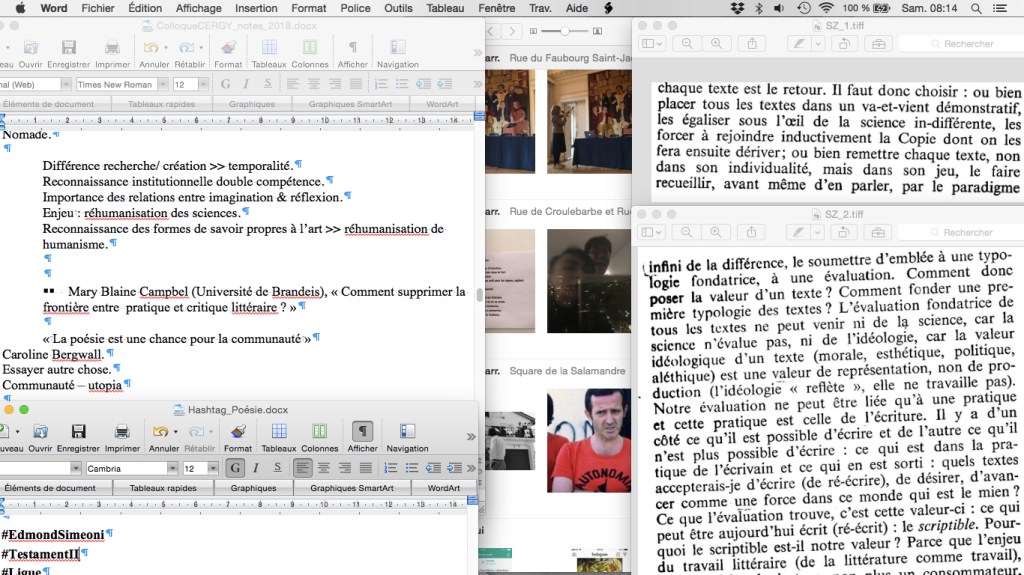Viewport: 1024px width, 575px height.
Task: Adjust thumbnail size slider in Photos window
Action: (x=563, y=32)
